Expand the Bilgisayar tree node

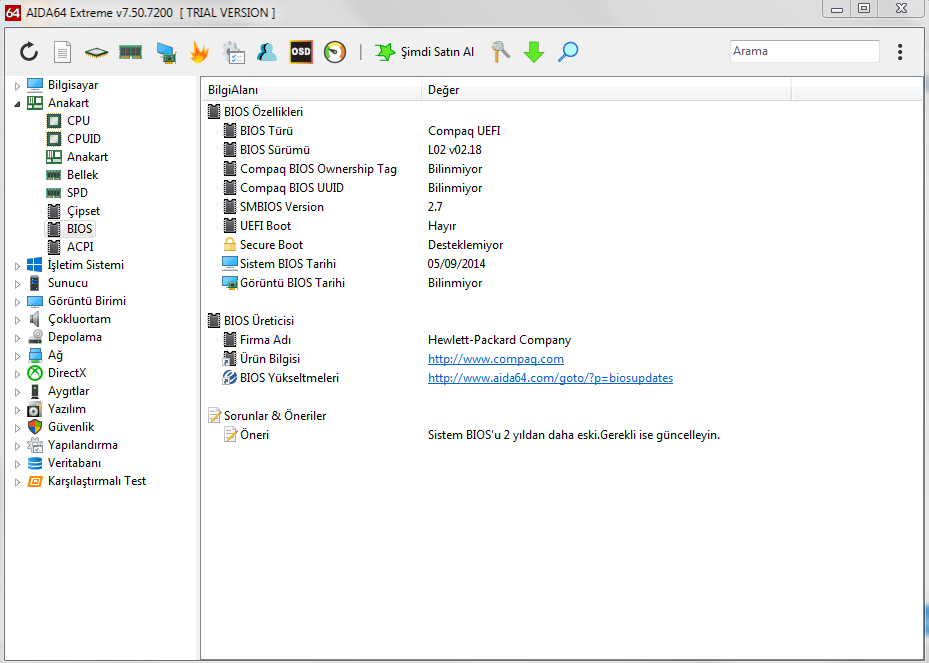17,86
